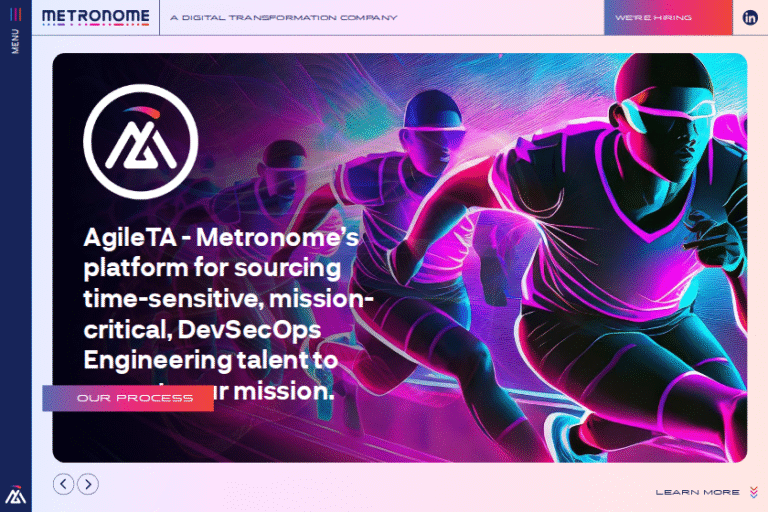Click the double chevron down icon
This screenshot has height=512, width=768.
(753, 492)
